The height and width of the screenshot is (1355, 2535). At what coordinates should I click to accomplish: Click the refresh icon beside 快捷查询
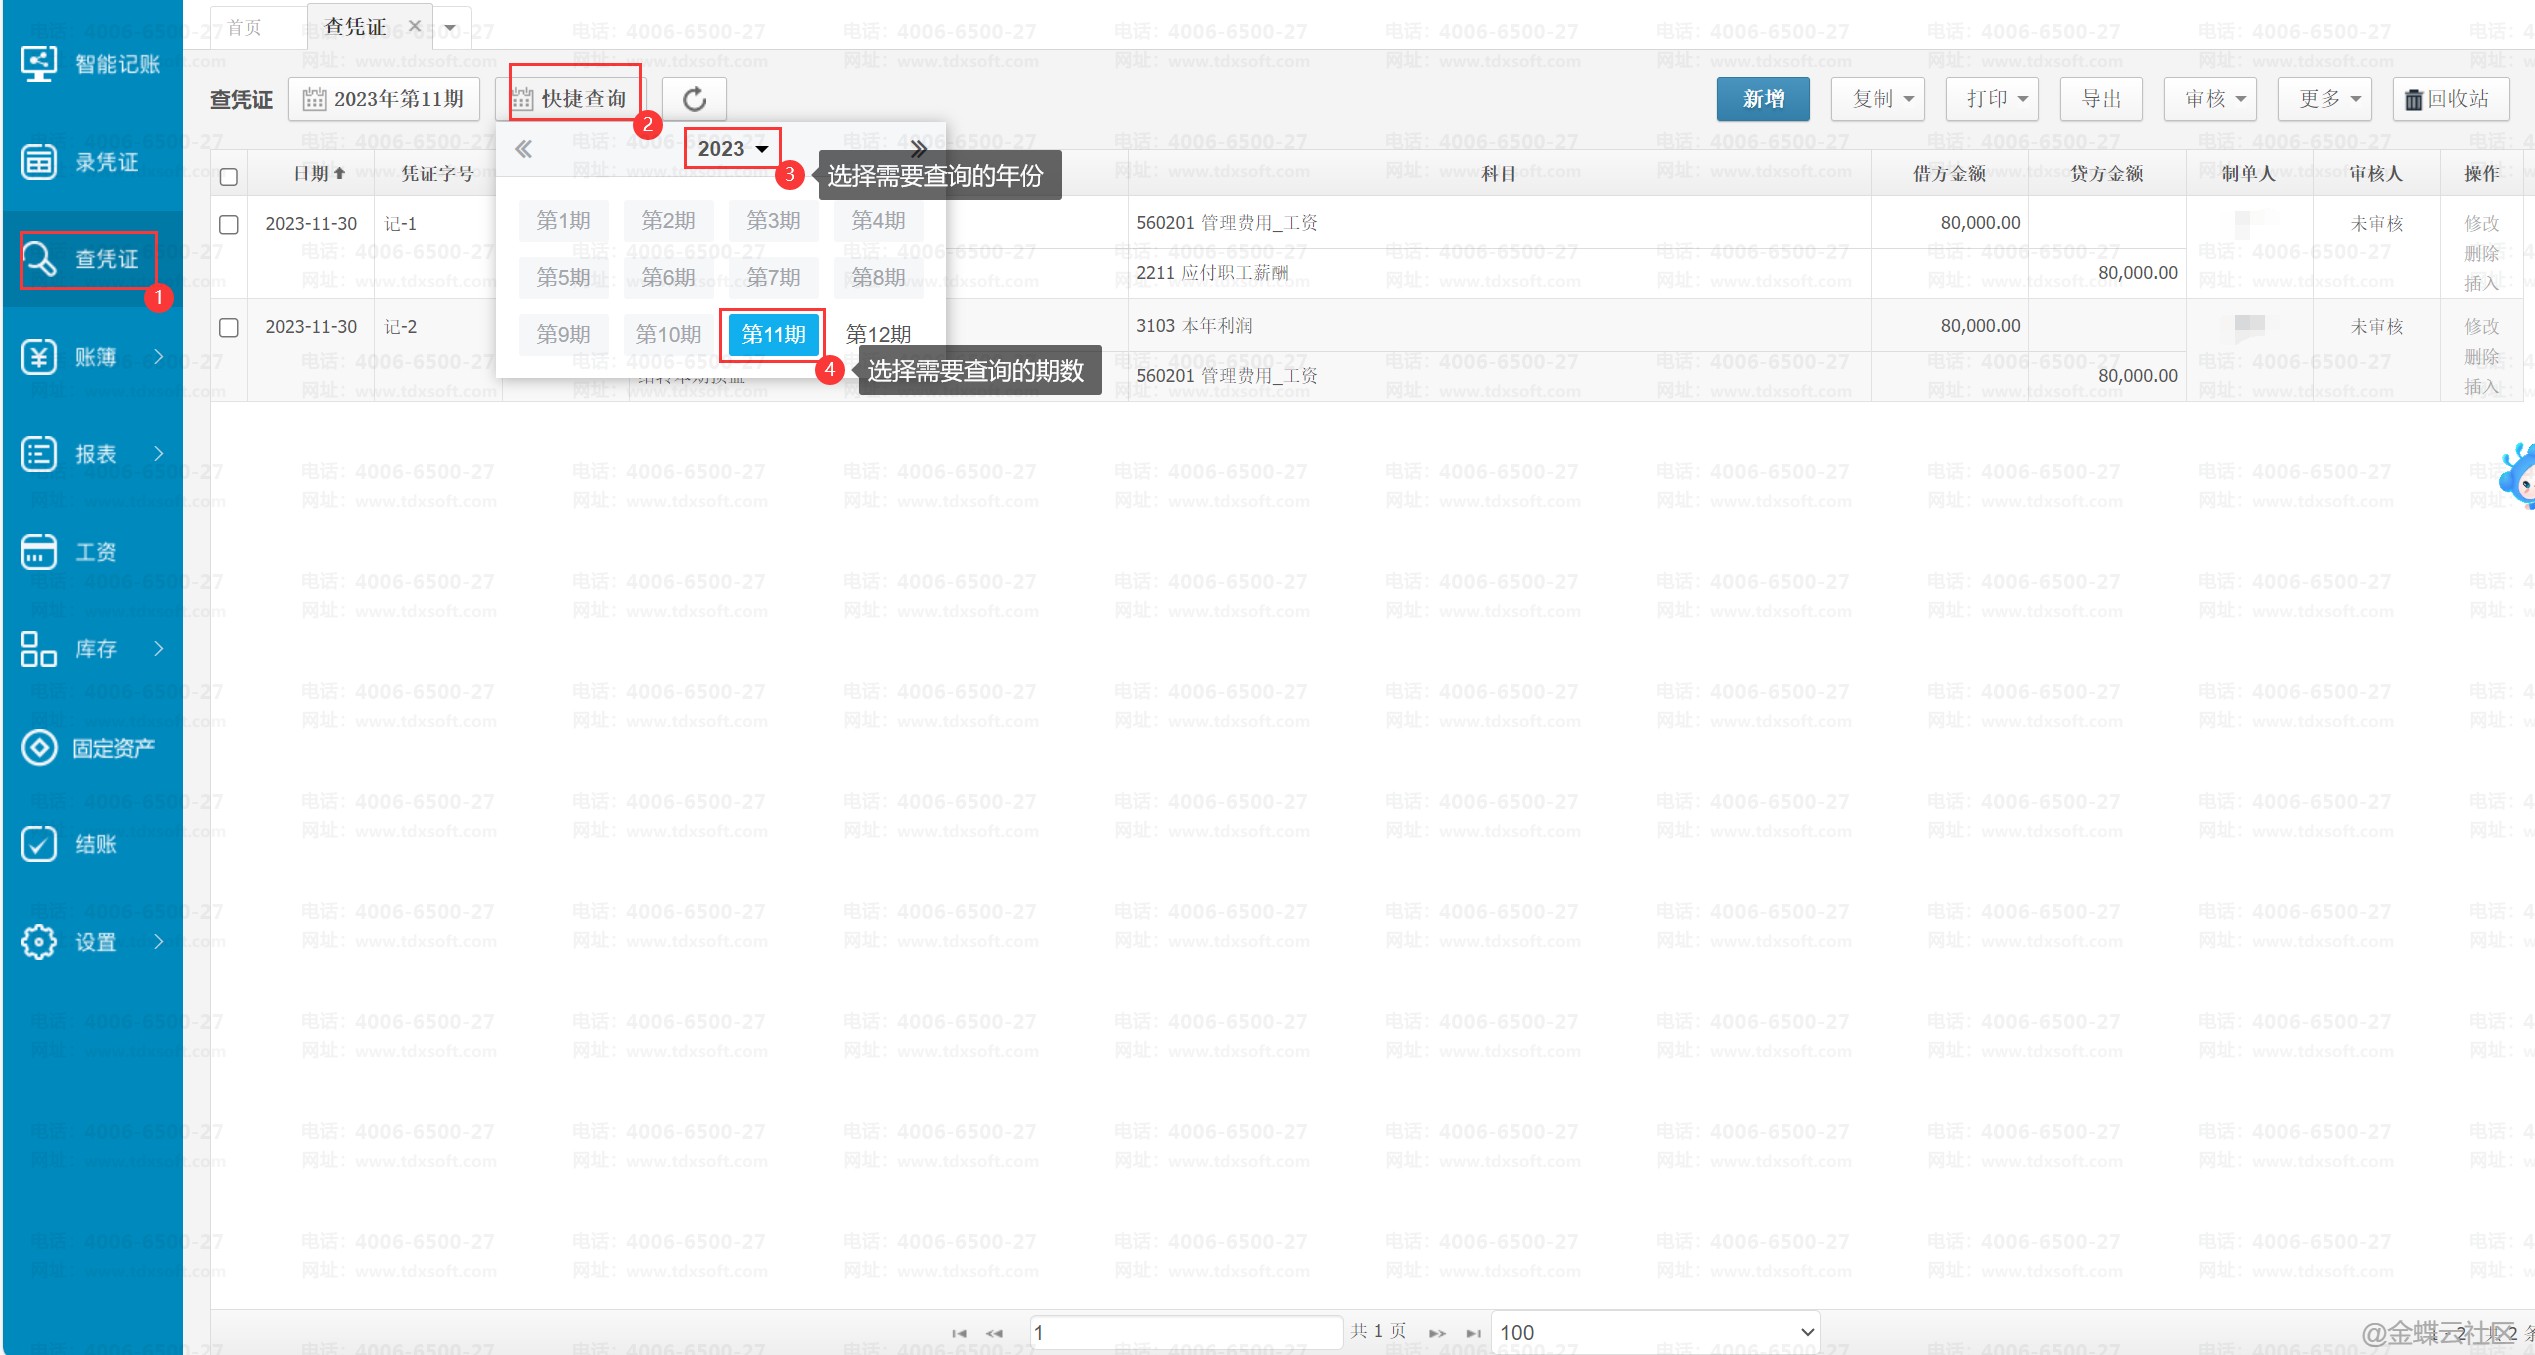694,99
